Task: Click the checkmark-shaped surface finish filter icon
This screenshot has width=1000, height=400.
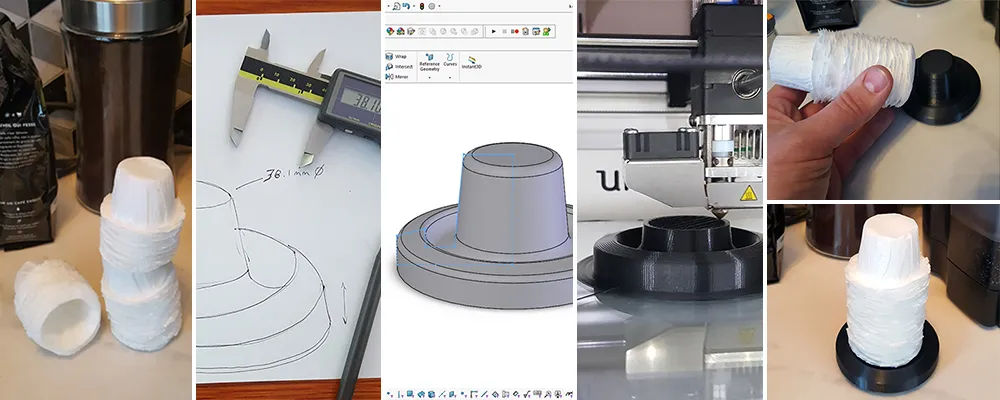Action: (527, 394)
